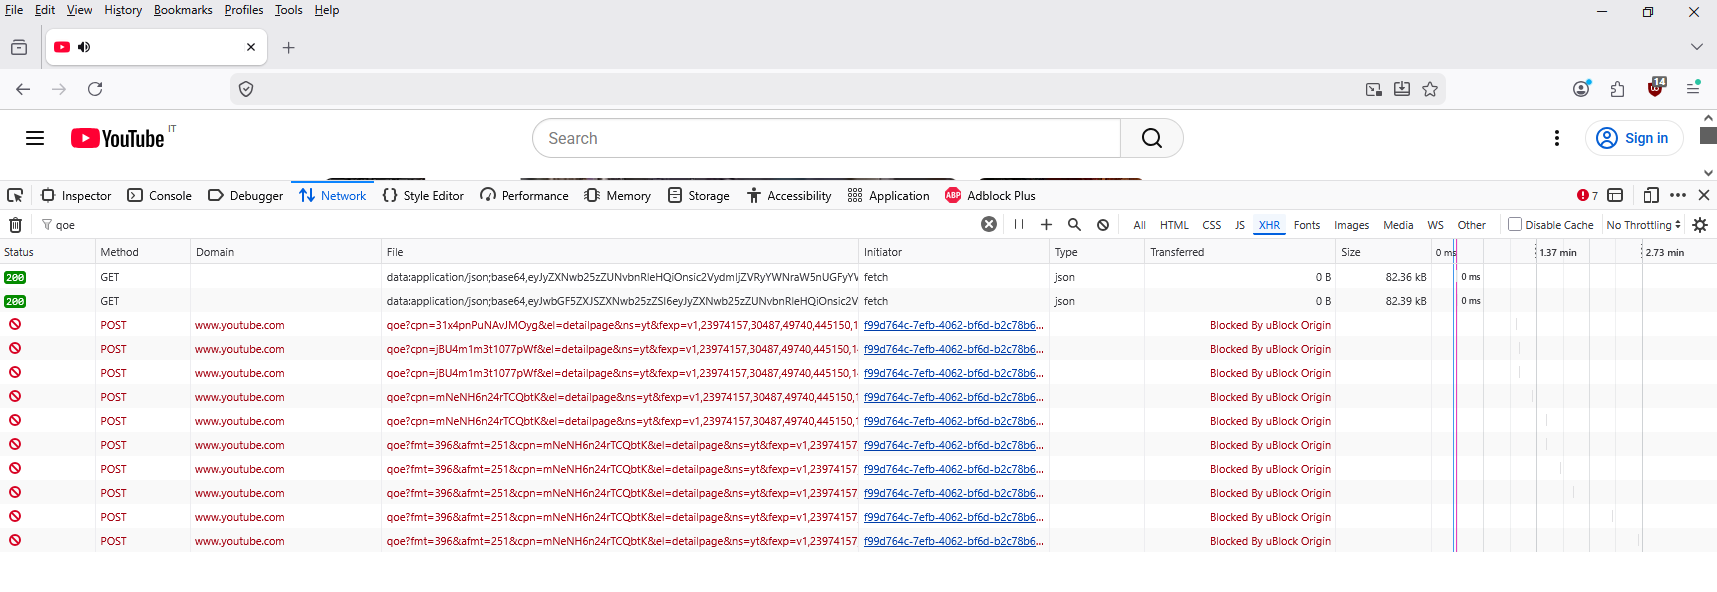Pause recording network log
This screenshot has width=1717, height=592.
1019,224
